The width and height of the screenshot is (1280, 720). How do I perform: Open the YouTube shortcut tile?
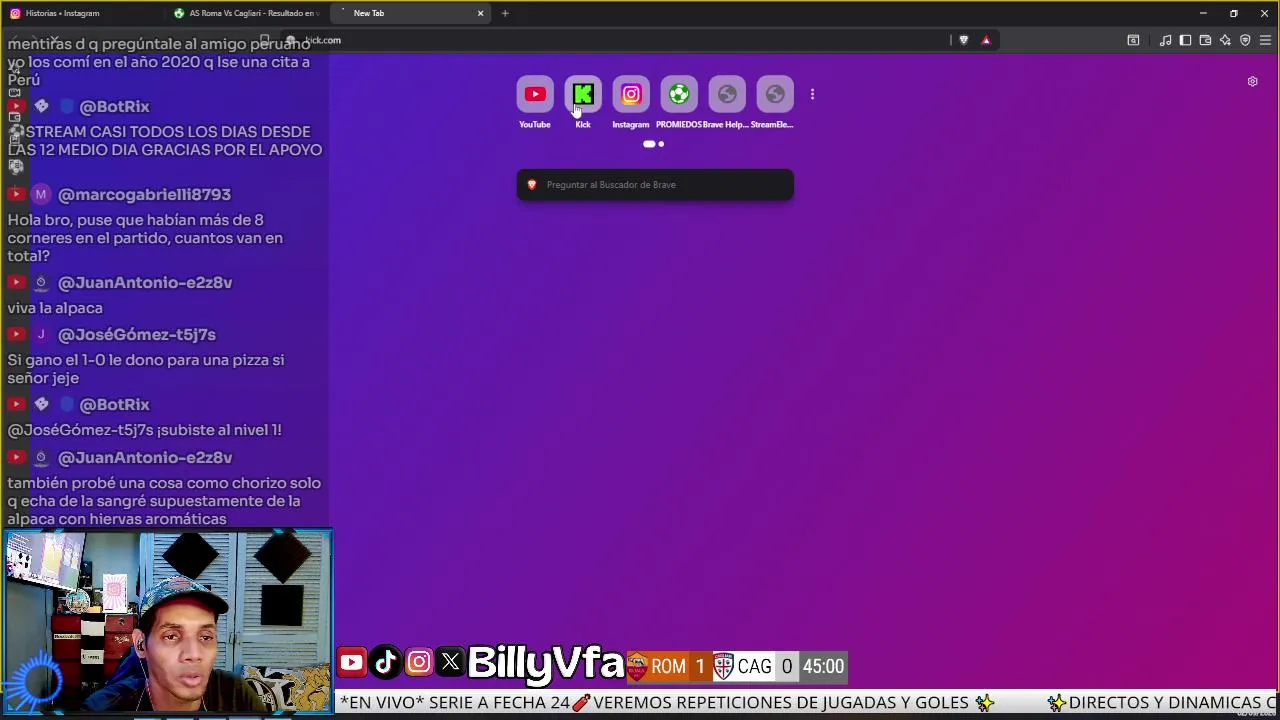(535, 95)
